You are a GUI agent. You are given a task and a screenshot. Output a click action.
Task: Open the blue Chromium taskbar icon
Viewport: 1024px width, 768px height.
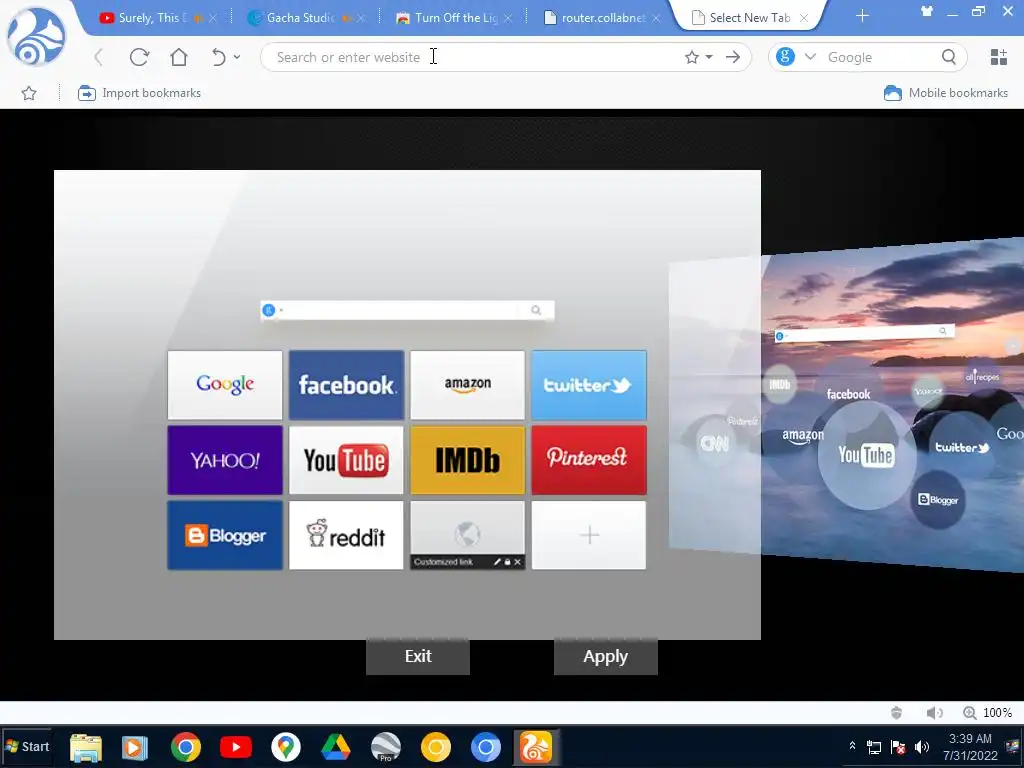coord(486,747)
